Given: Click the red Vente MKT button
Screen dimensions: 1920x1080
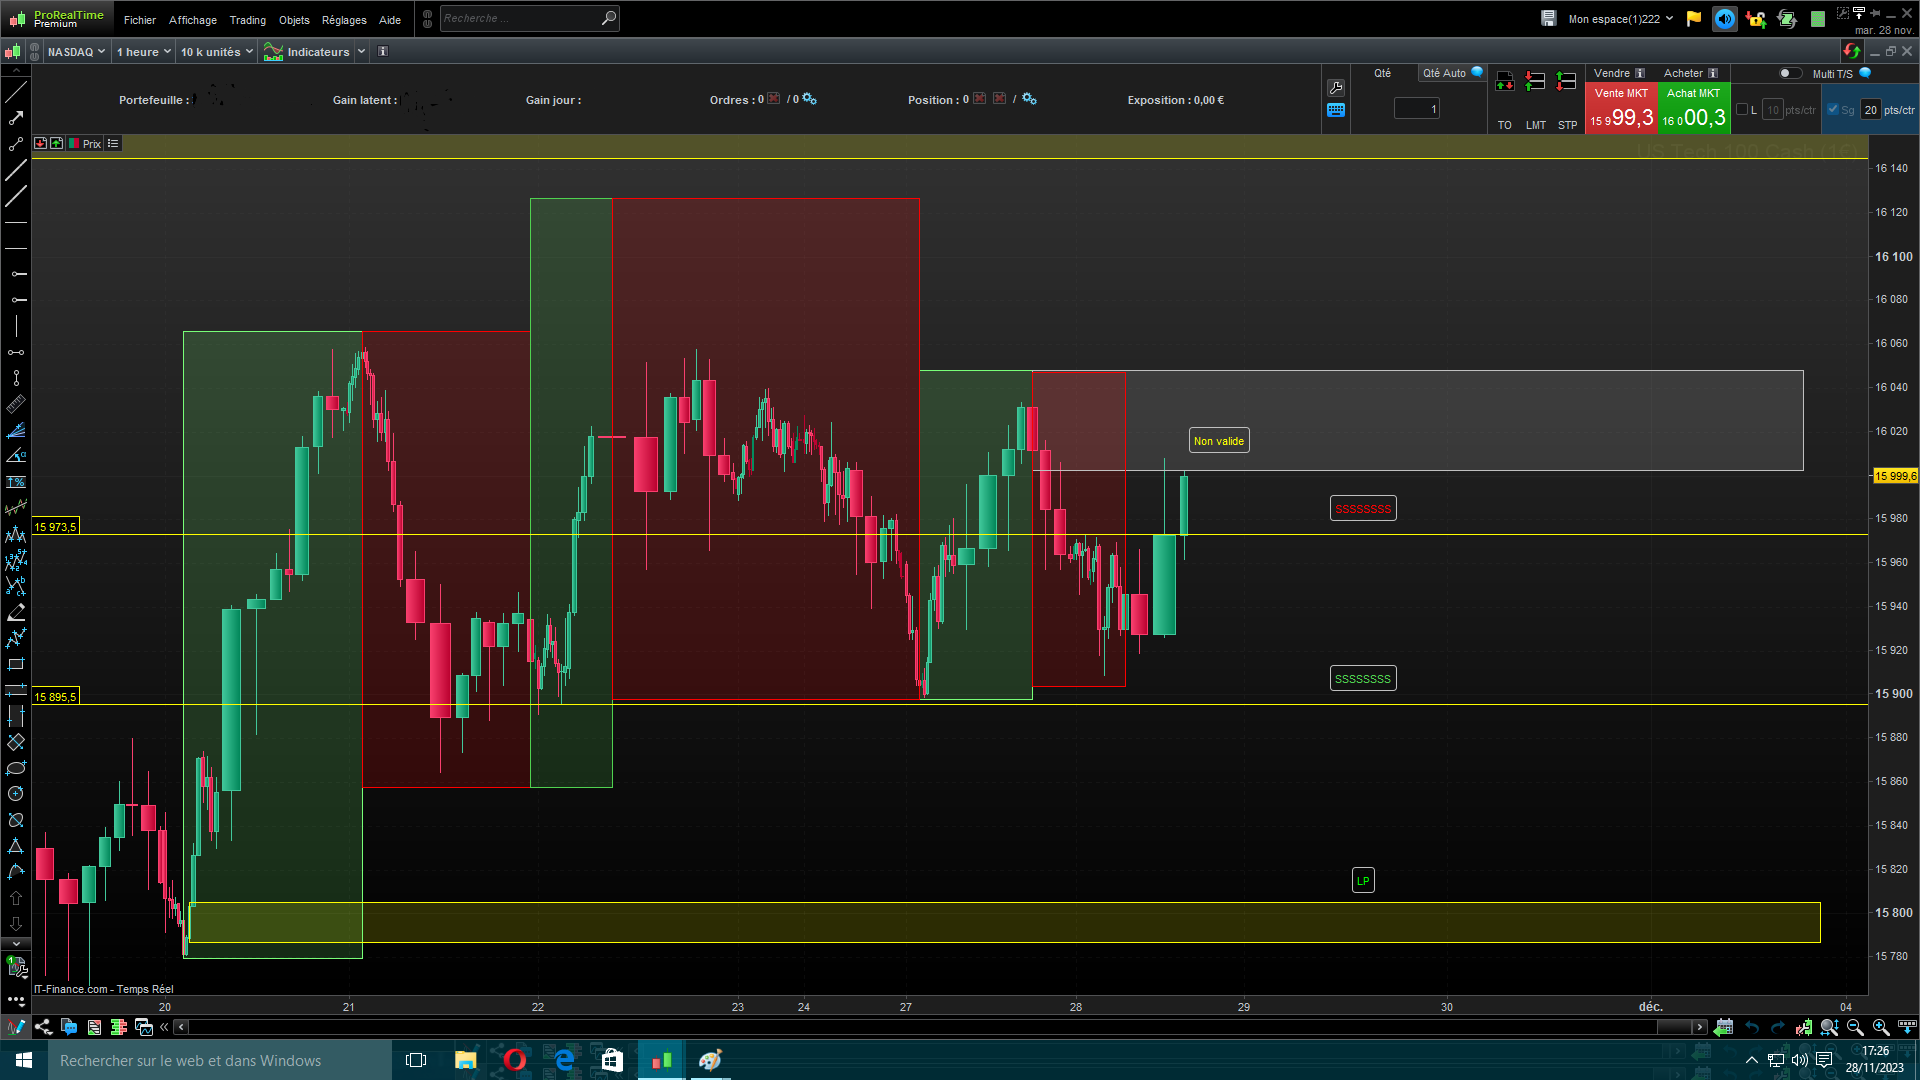Looking at the screenshot, I should click(1621, 109).
